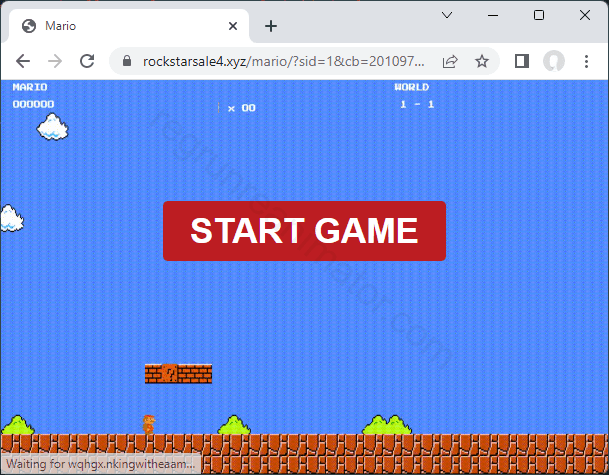Open a new tab with the plus button
The width and height of the screenshot is (609, 475).
271,26
